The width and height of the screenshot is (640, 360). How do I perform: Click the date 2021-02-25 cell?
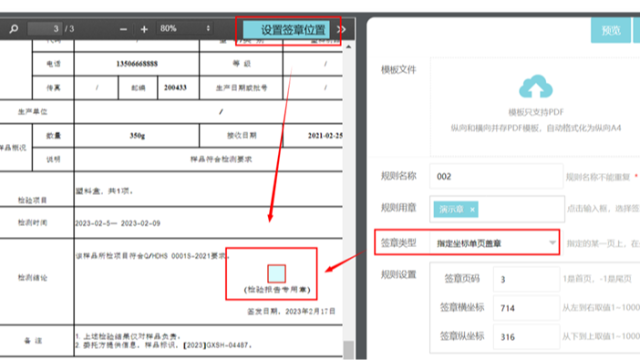(313, 136)
